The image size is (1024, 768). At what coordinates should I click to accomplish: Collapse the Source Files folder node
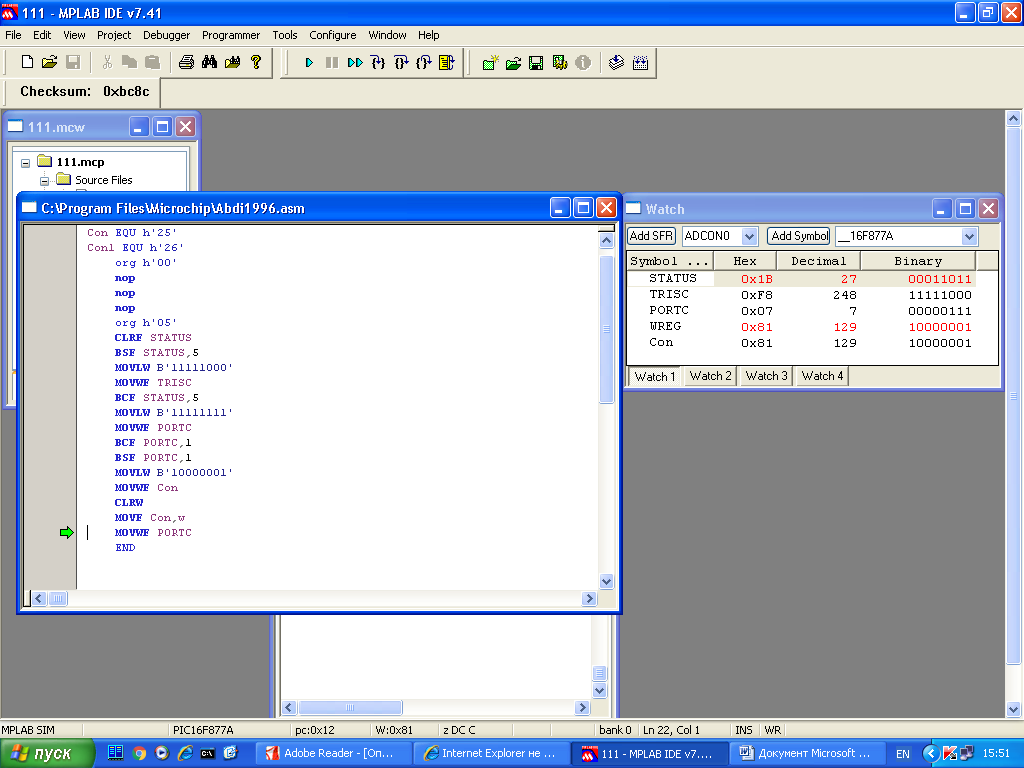pyautogui.click(x=44, y=180)
